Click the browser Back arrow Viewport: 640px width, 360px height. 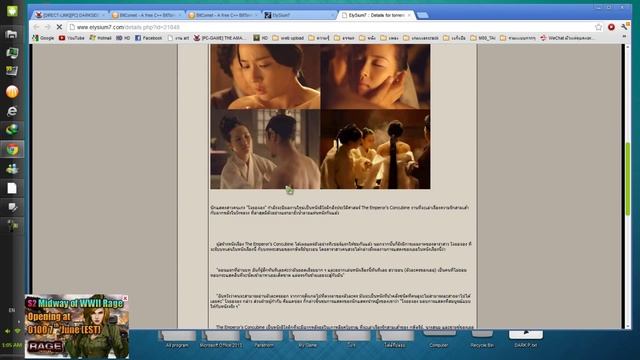click(36, 27)
